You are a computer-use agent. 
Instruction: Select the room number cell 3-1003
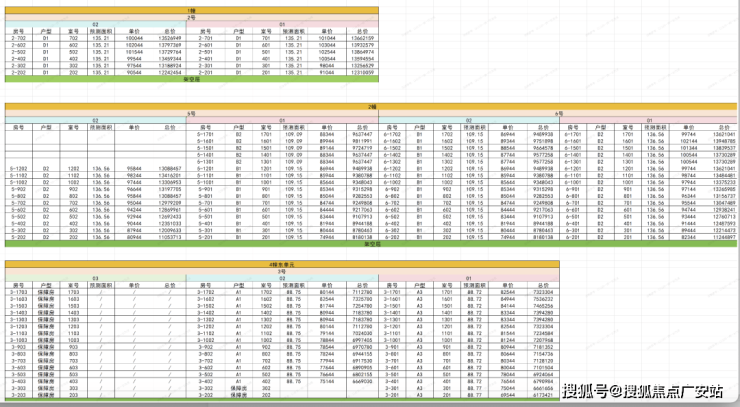(19, 340)
